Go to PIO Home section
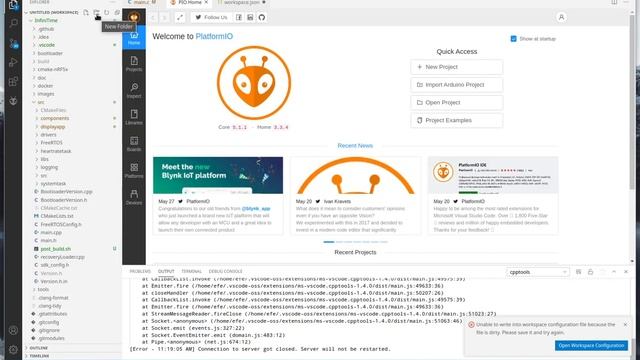 tap(134, 38)
